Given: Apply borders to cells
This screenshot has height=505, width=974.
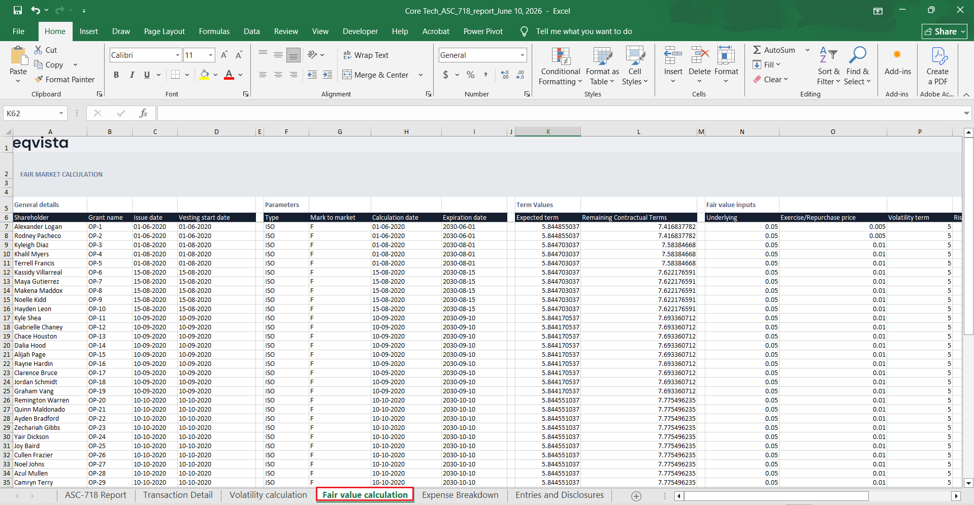Looking at the screenshot, I should pyautogui.click(x=176, y=75).
